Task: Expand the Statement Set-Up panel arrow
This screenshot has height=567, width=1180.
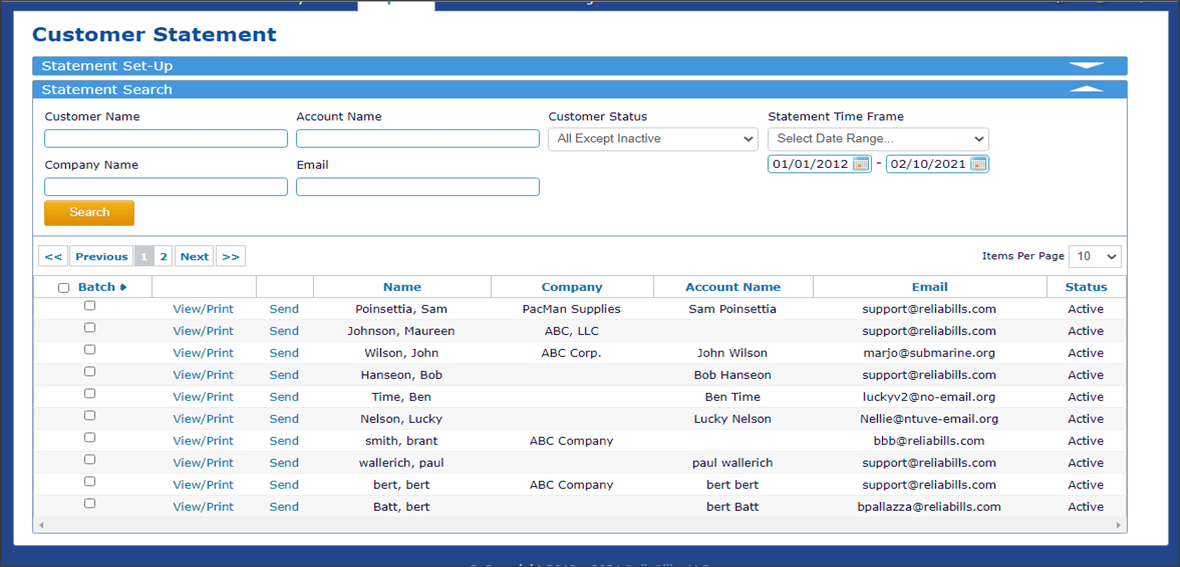Action: click(1086, 66)
